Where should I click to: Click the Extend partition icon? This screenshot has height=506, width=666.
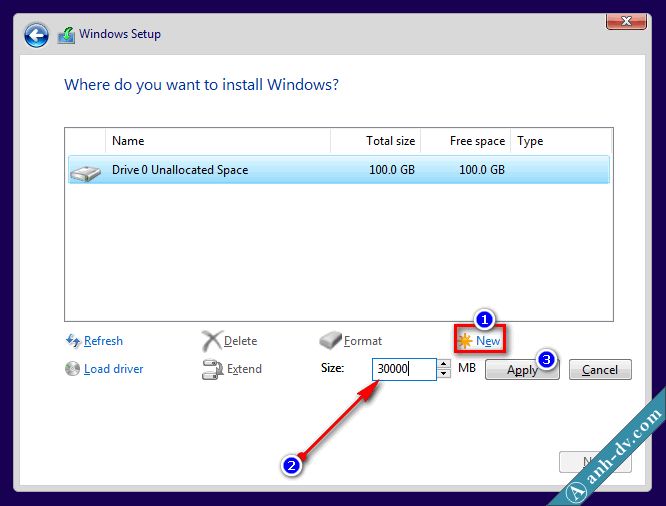click(212, 369)
